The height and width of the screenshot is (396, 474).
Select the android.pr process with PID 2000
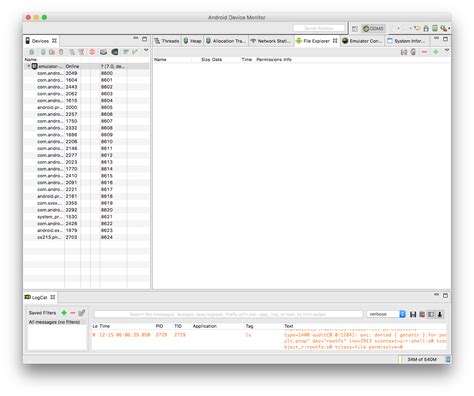tap(86, 107)
